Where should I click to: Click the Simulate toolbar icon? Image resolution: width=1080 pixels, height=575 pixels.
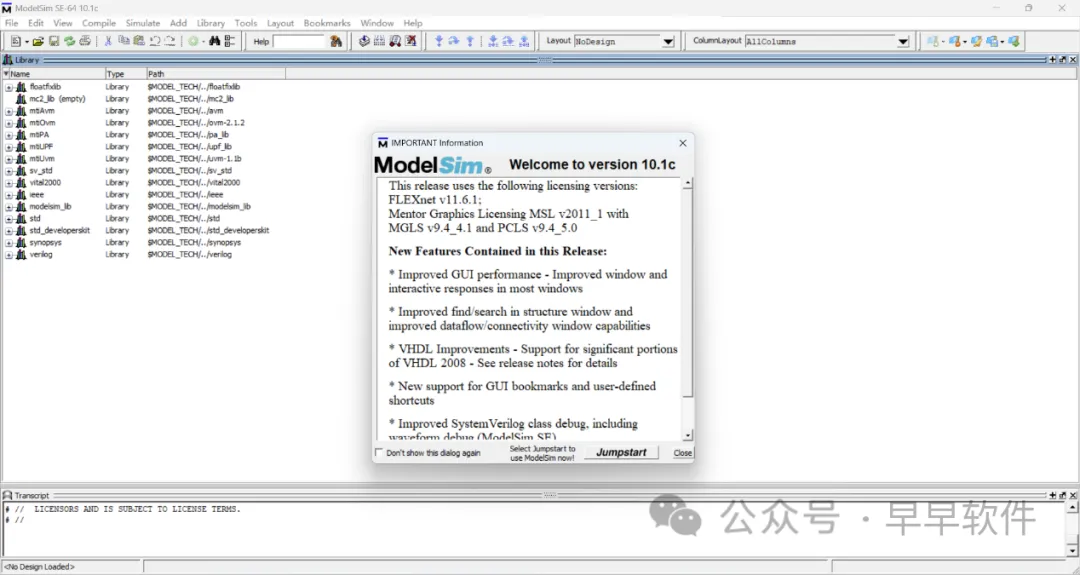click(395, 41)
